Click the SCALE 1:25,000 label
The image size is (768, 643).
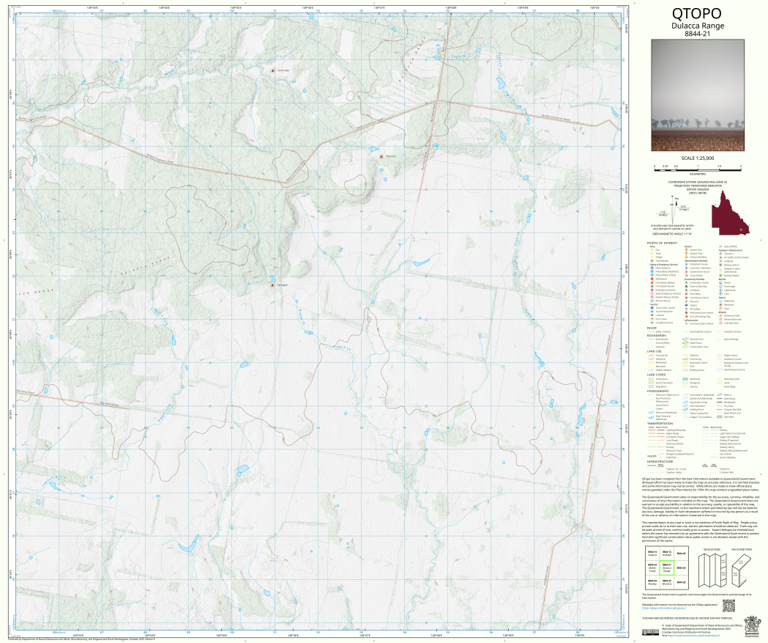coord(697,158)
